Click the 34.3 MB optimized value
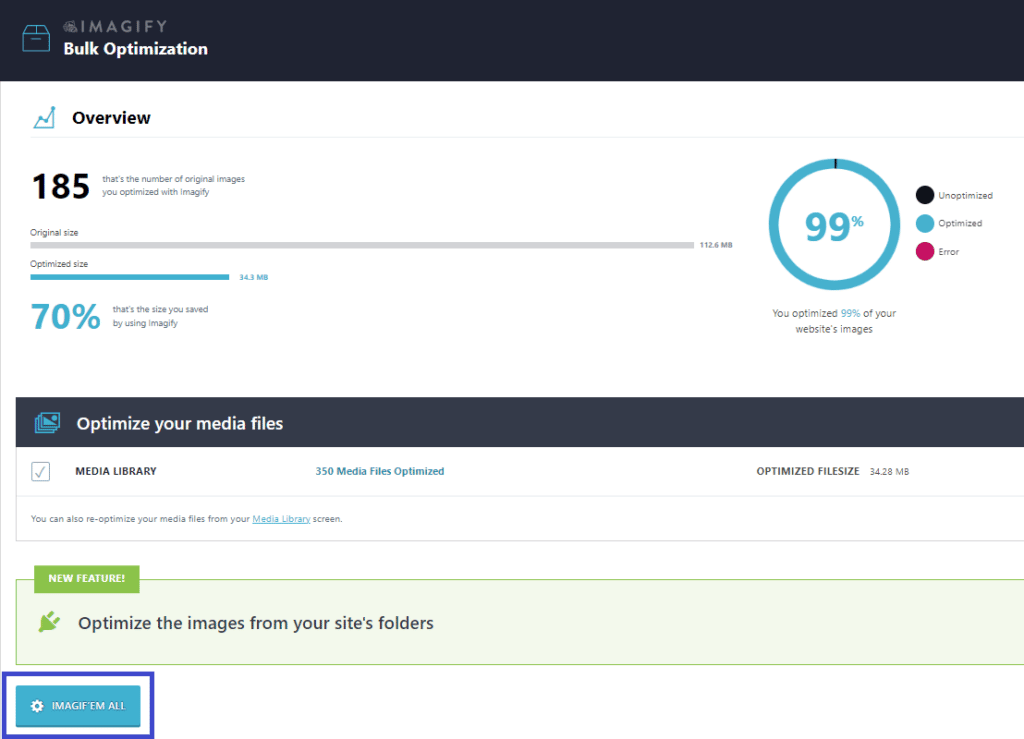Screen dimensions: 1024x739 click(x=253, y=277)
